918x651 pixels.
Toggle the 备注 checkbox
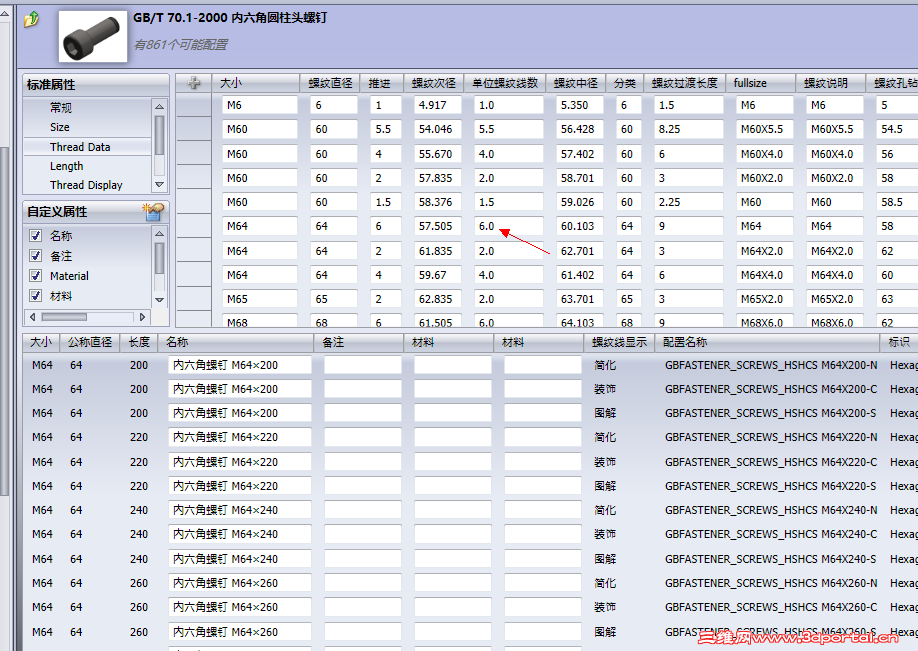[x=37, y=253]
